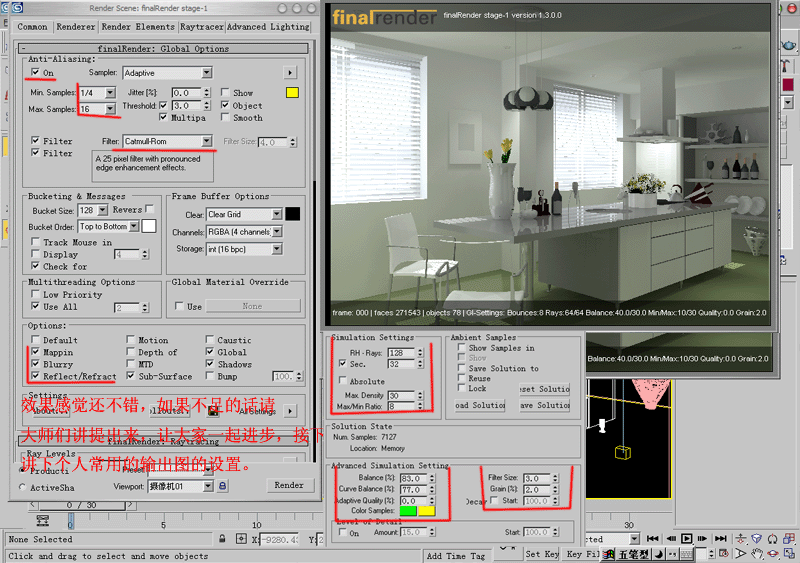Switch to the Common tab
The width and height of the screenshot is (800, 563).
coord(32,27)
